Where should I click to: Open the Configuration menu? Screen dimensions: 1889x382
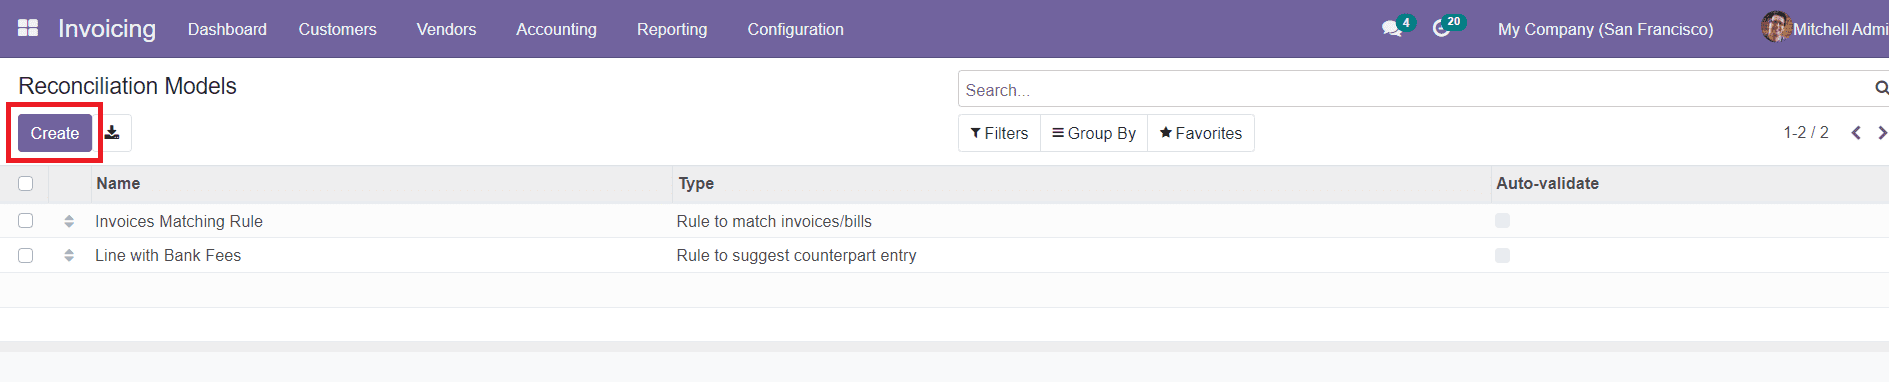pos(796,29)
